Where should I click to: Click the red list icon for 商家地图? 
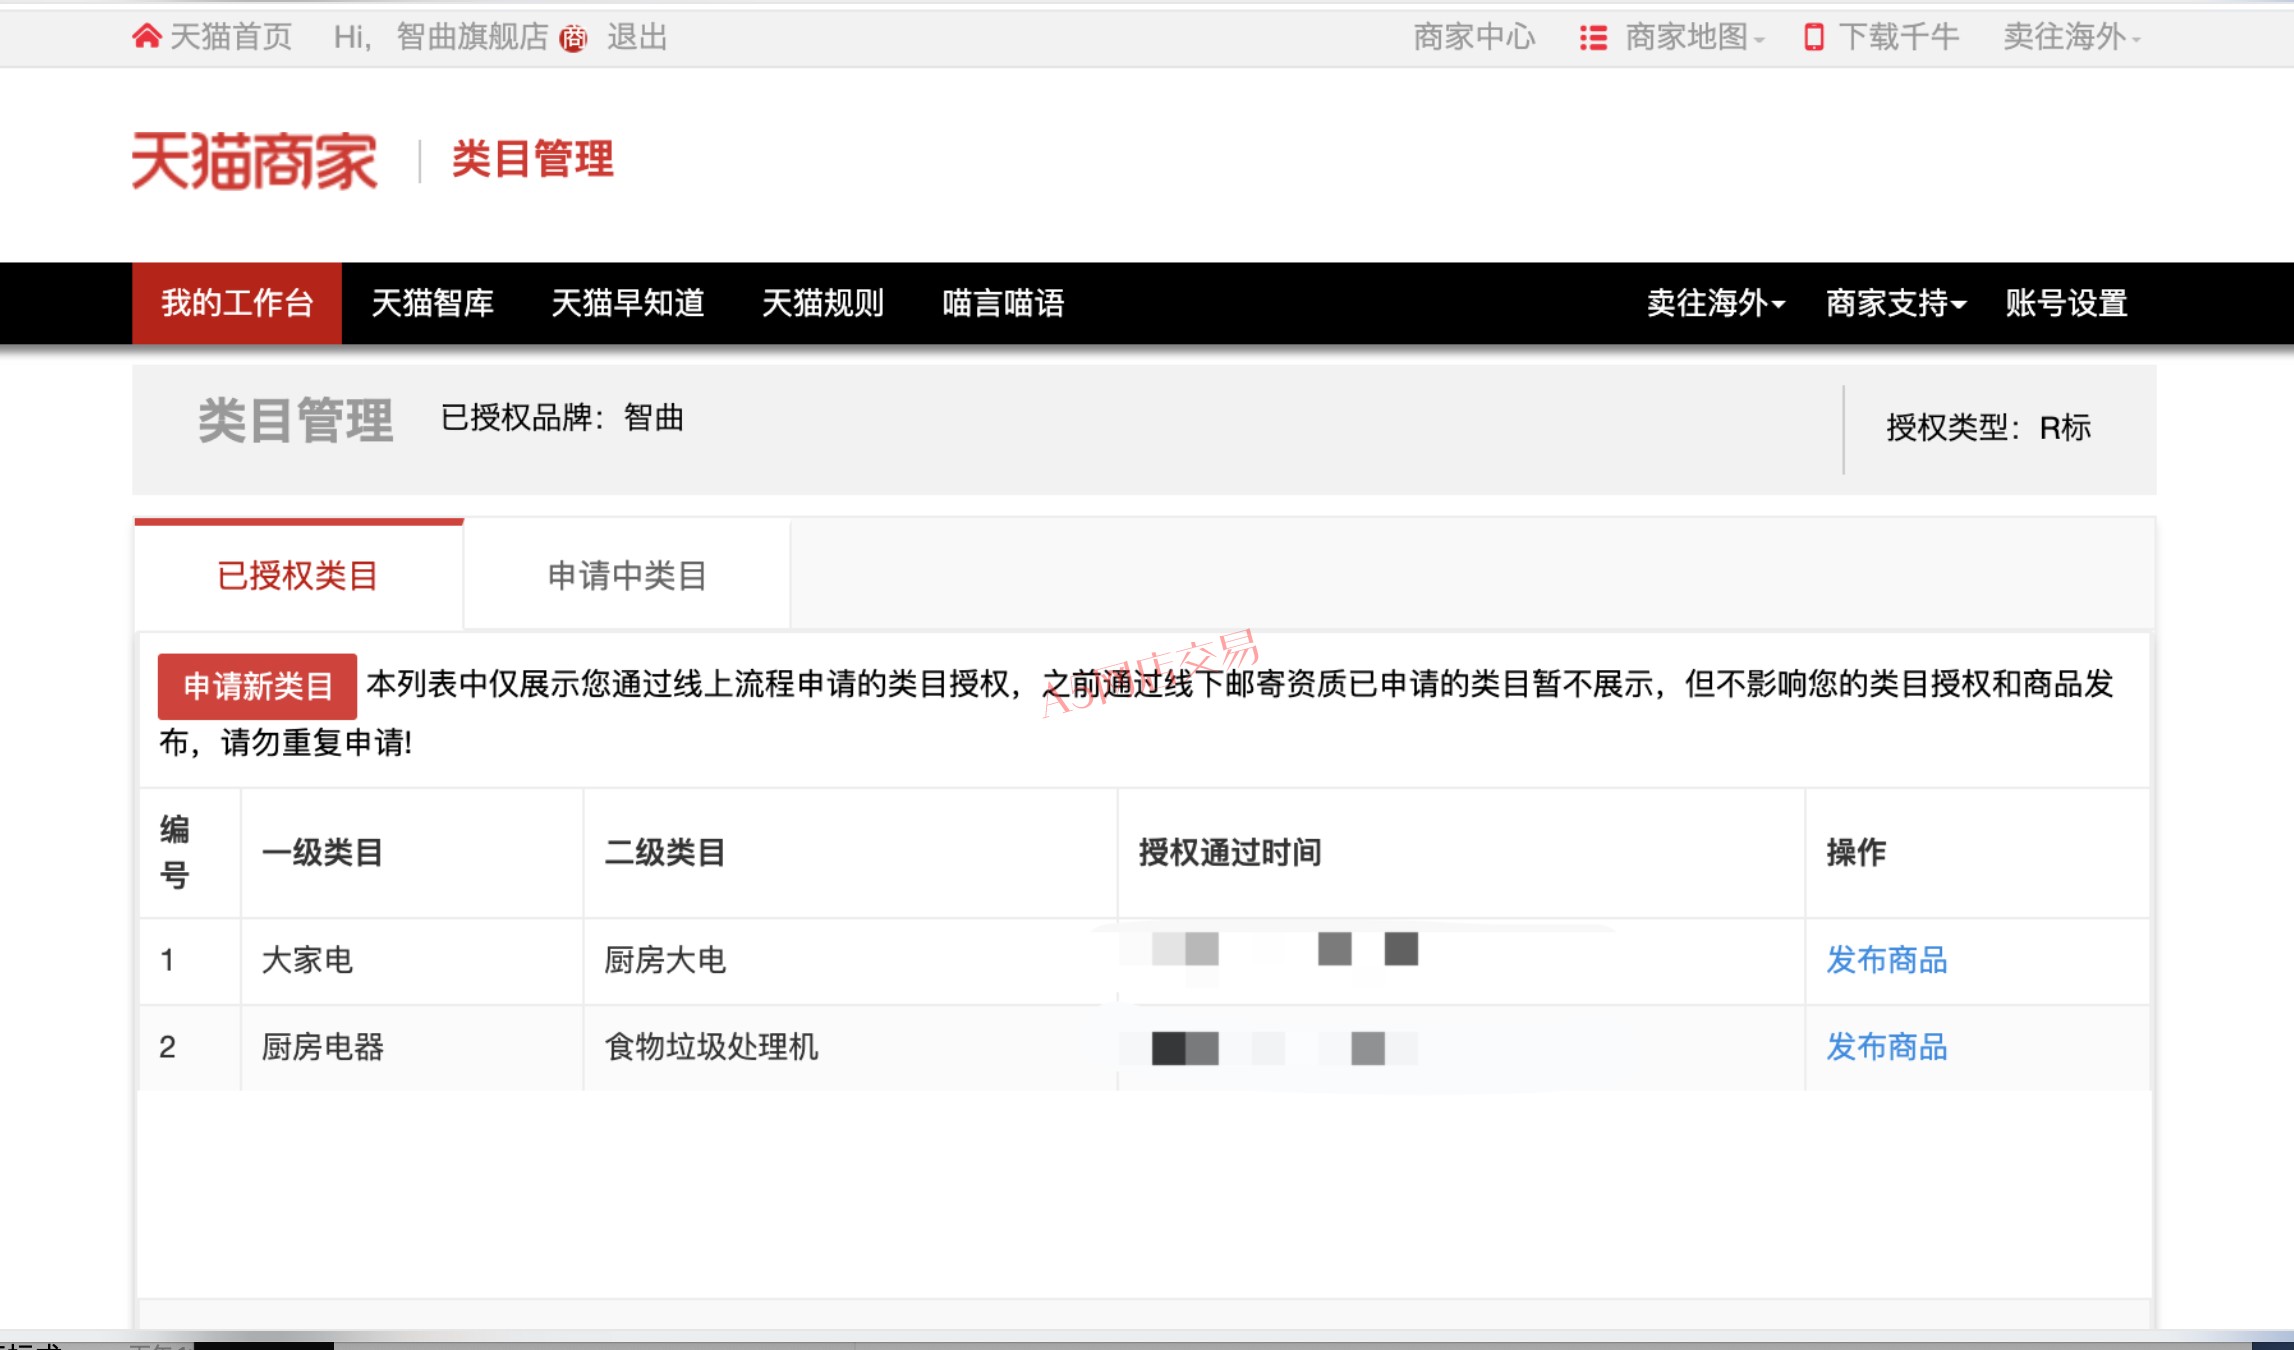pos(1593,38)
